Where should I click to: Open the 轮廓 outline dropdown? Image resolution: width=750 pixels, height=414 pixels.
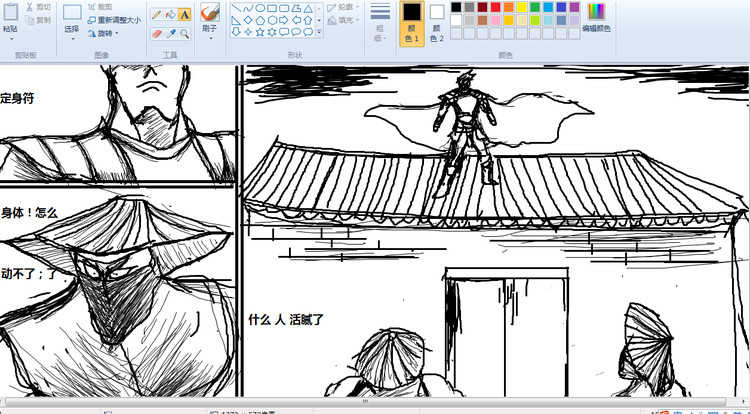345,7
